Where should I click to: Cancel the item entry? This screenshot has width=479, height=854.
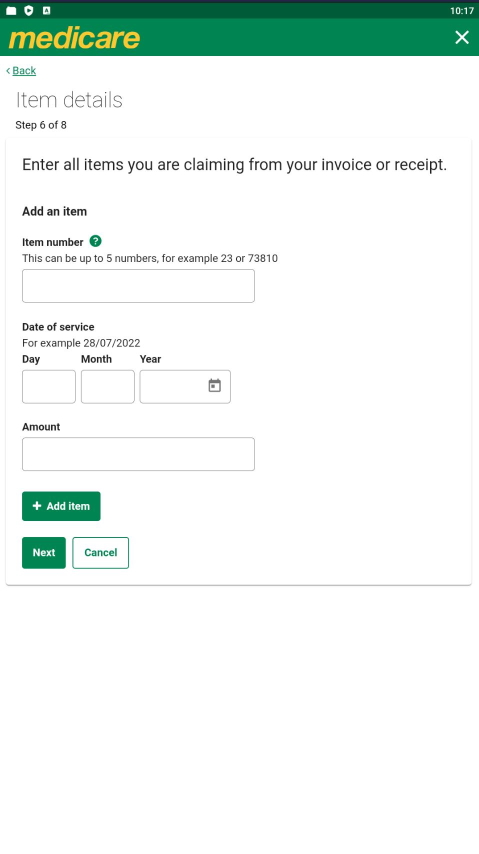[x=101, y=553]
